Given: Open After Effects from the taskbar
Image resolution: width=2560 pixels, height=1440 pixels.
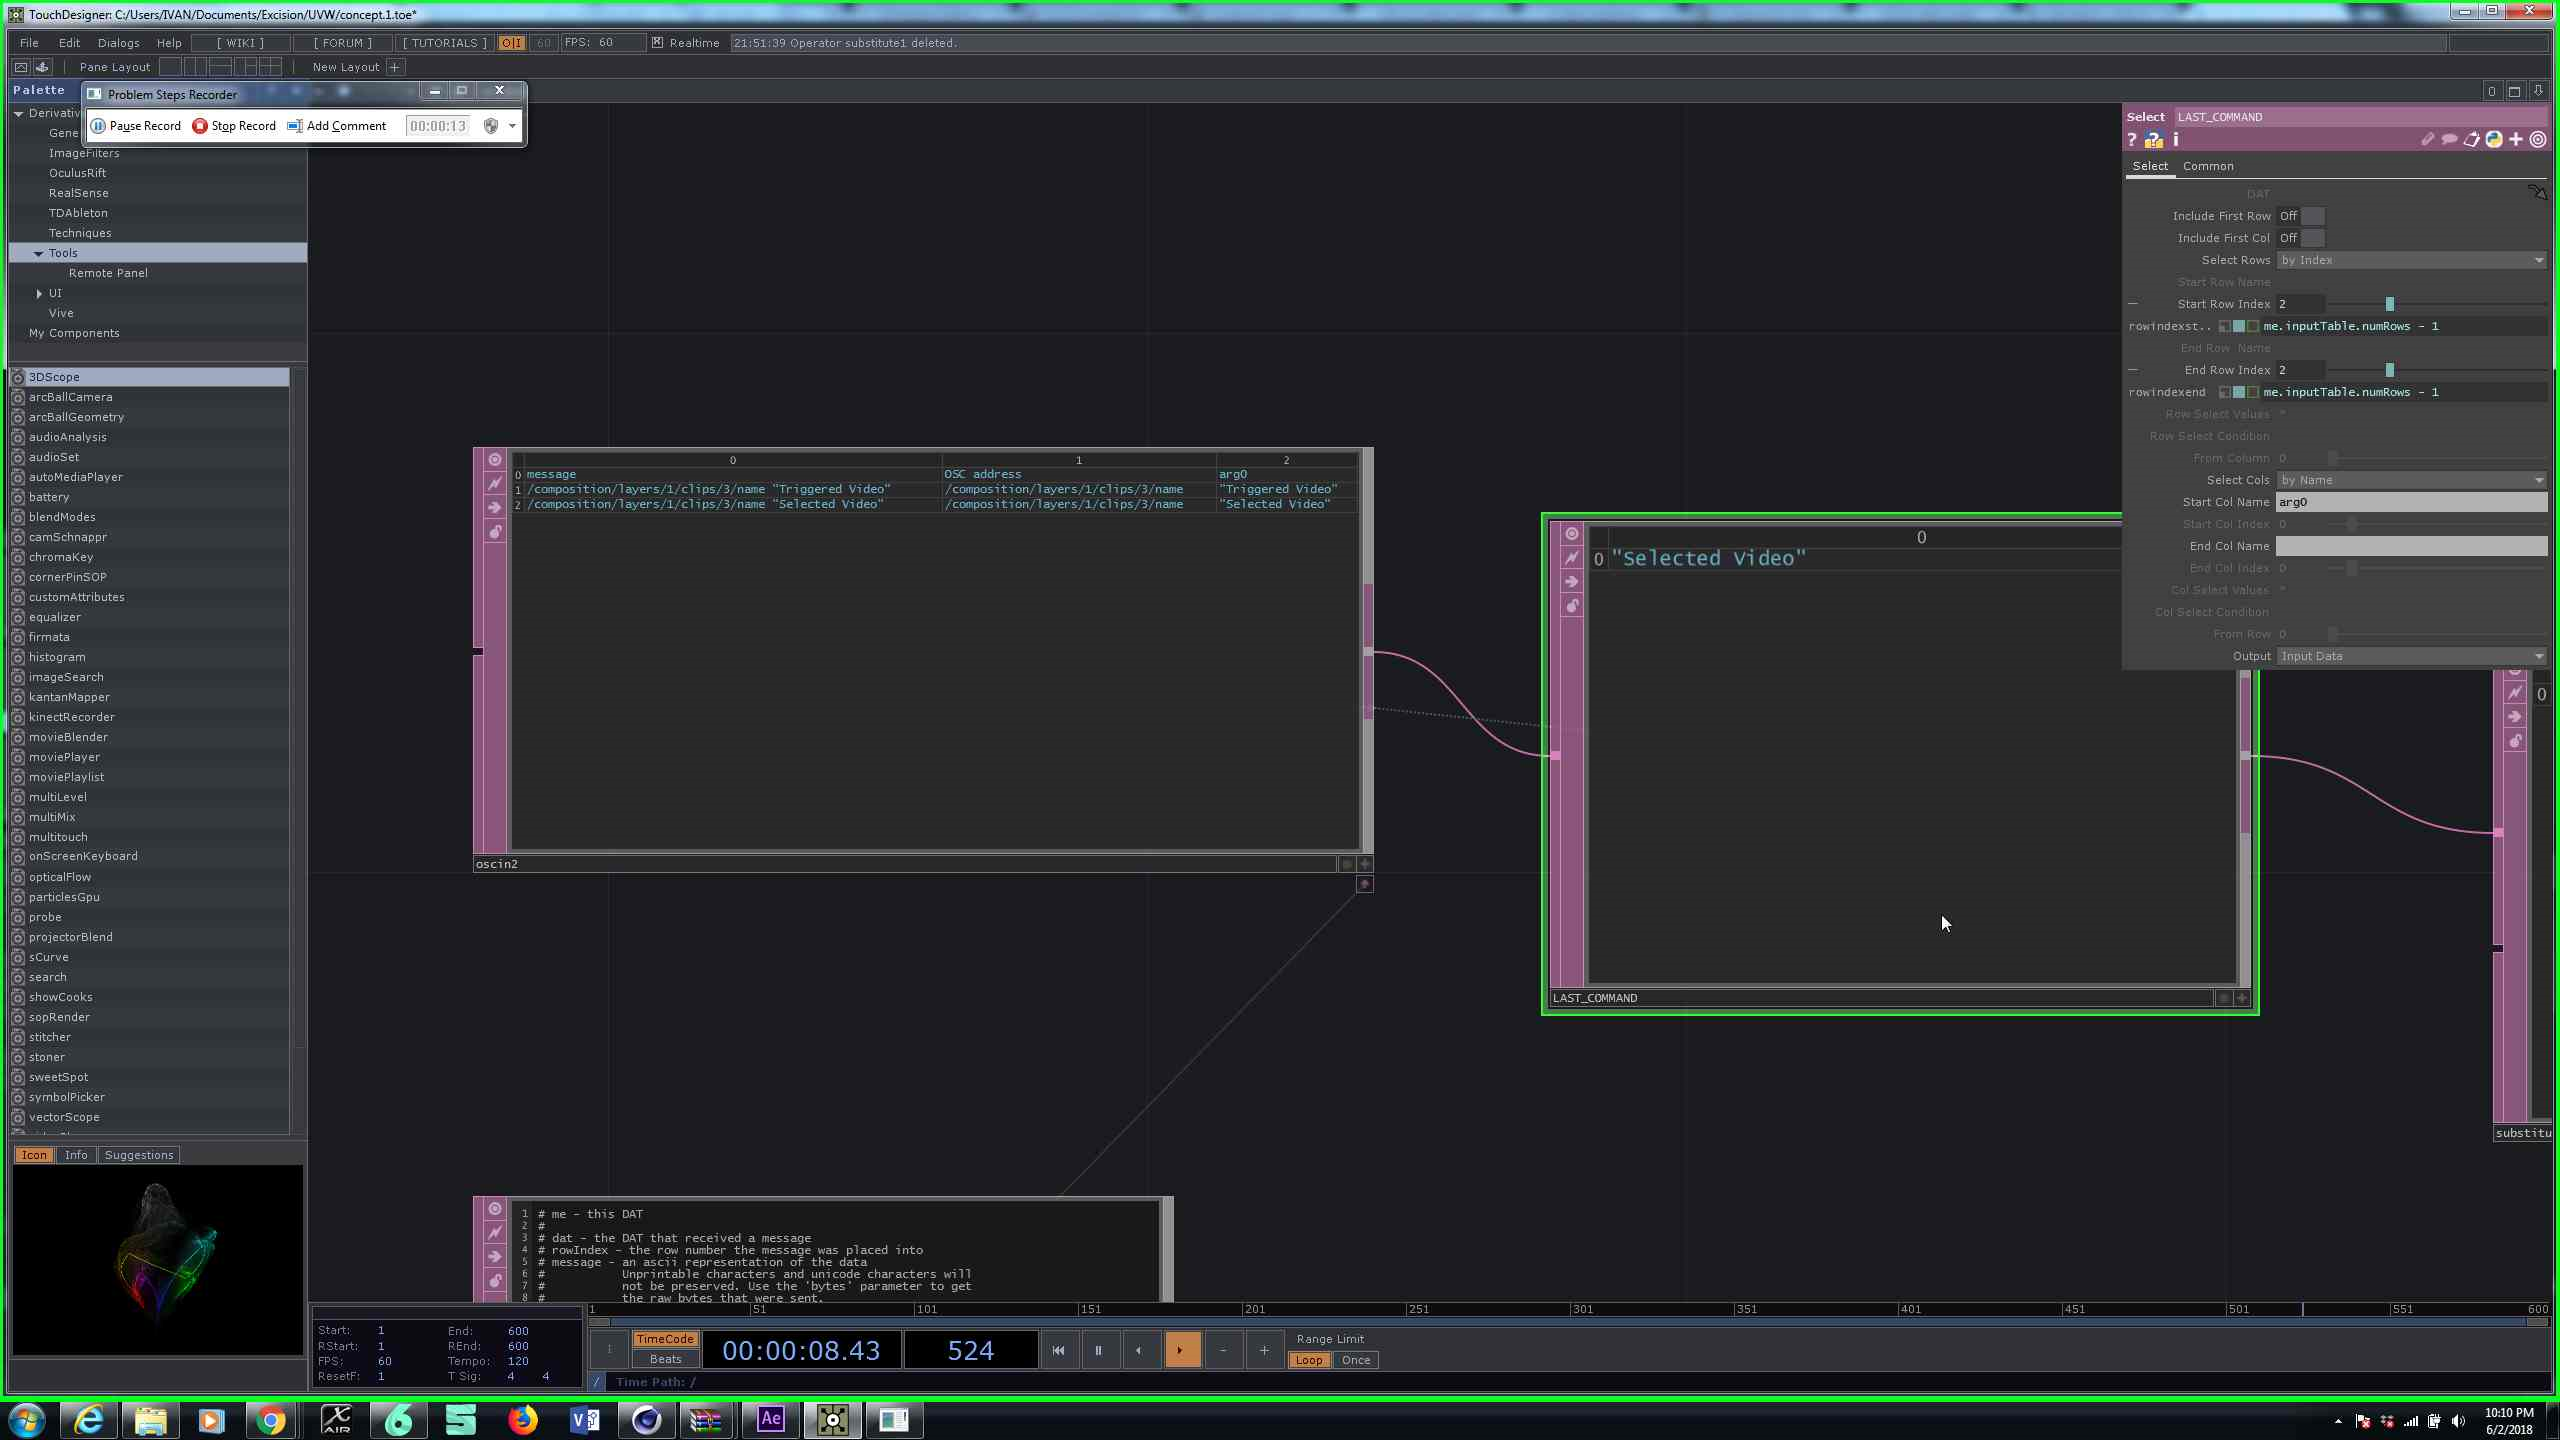Looking at the screenshot, I should tap(770, 1419).
